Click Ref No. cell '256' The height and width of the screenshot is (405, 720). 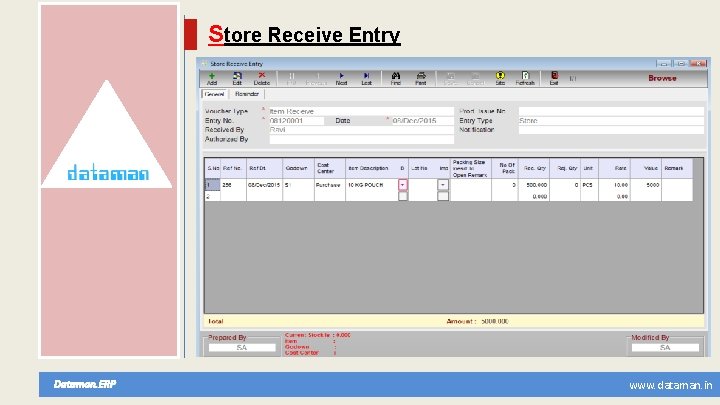(233, 185)
